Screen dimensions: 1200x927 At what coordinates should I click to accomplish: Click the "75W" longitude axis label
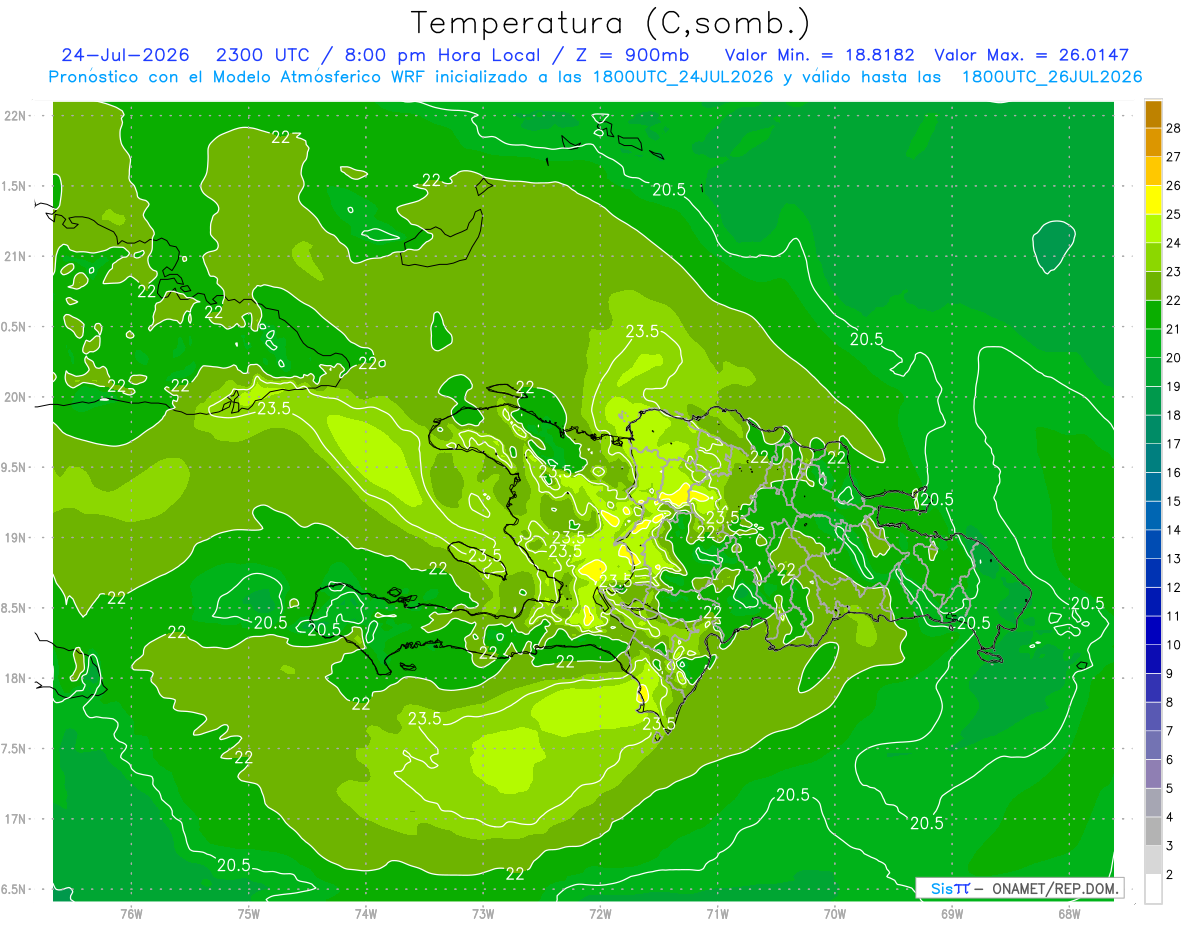pyautogui.click(x=248, y=913)
